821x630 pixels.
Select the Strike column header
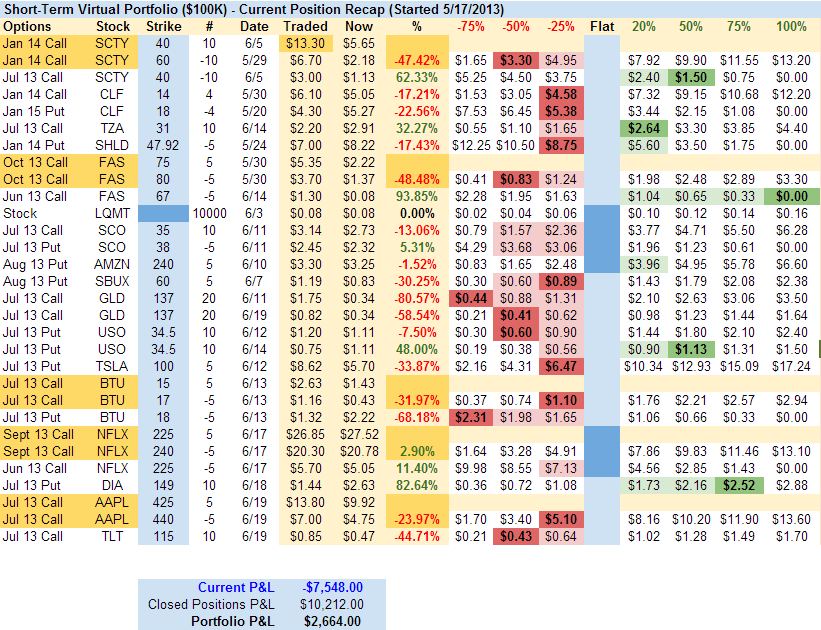(x=164, y=26)
